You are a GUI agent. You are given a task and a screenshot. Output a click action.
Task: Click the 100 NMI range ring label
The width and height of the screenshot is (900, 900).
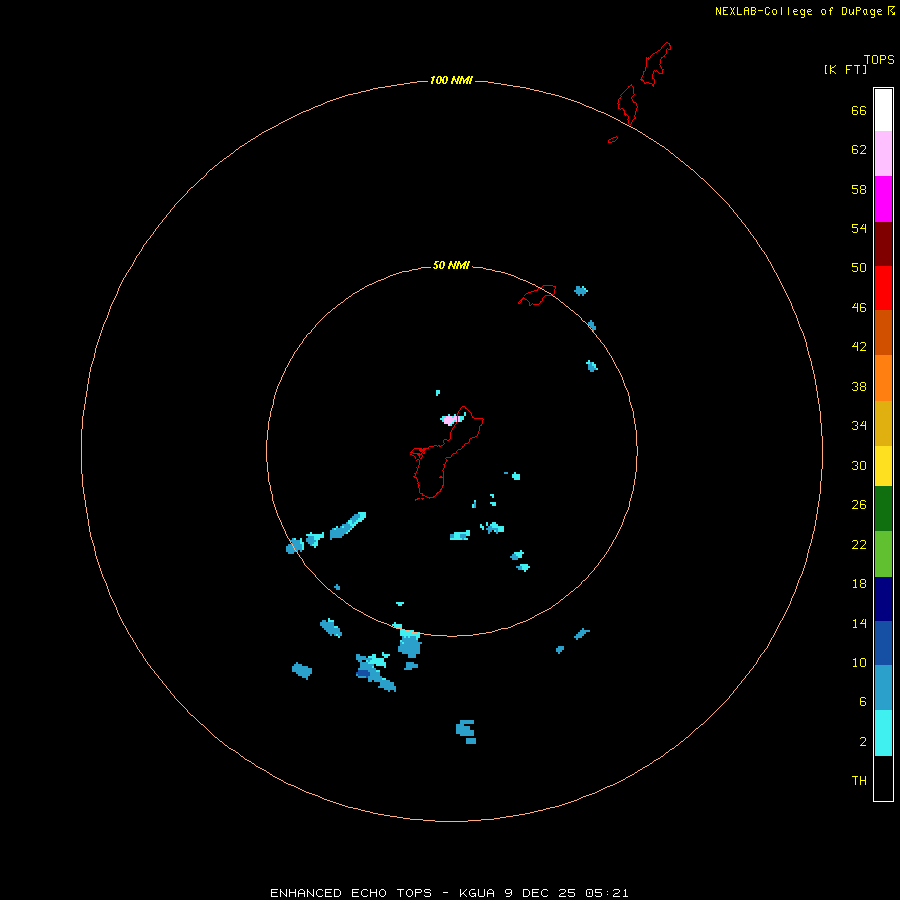click(451, 80)
